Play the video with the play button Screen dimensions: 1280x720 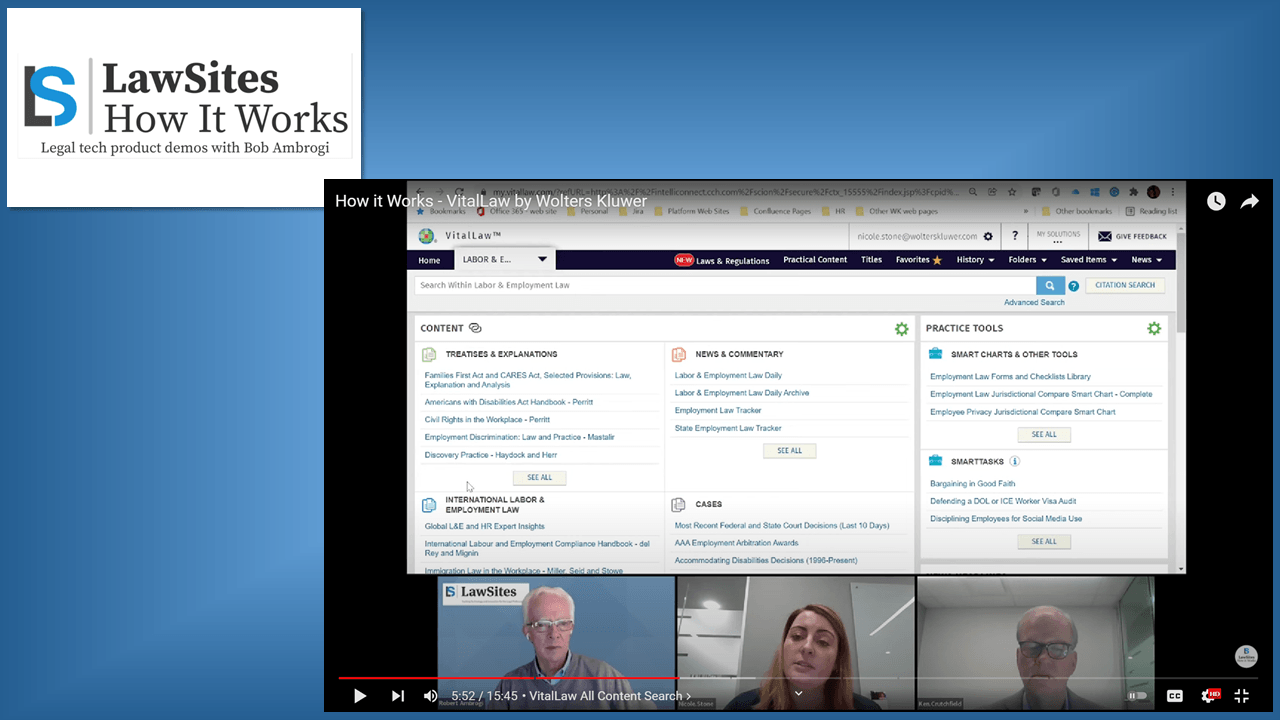(360, 696)
